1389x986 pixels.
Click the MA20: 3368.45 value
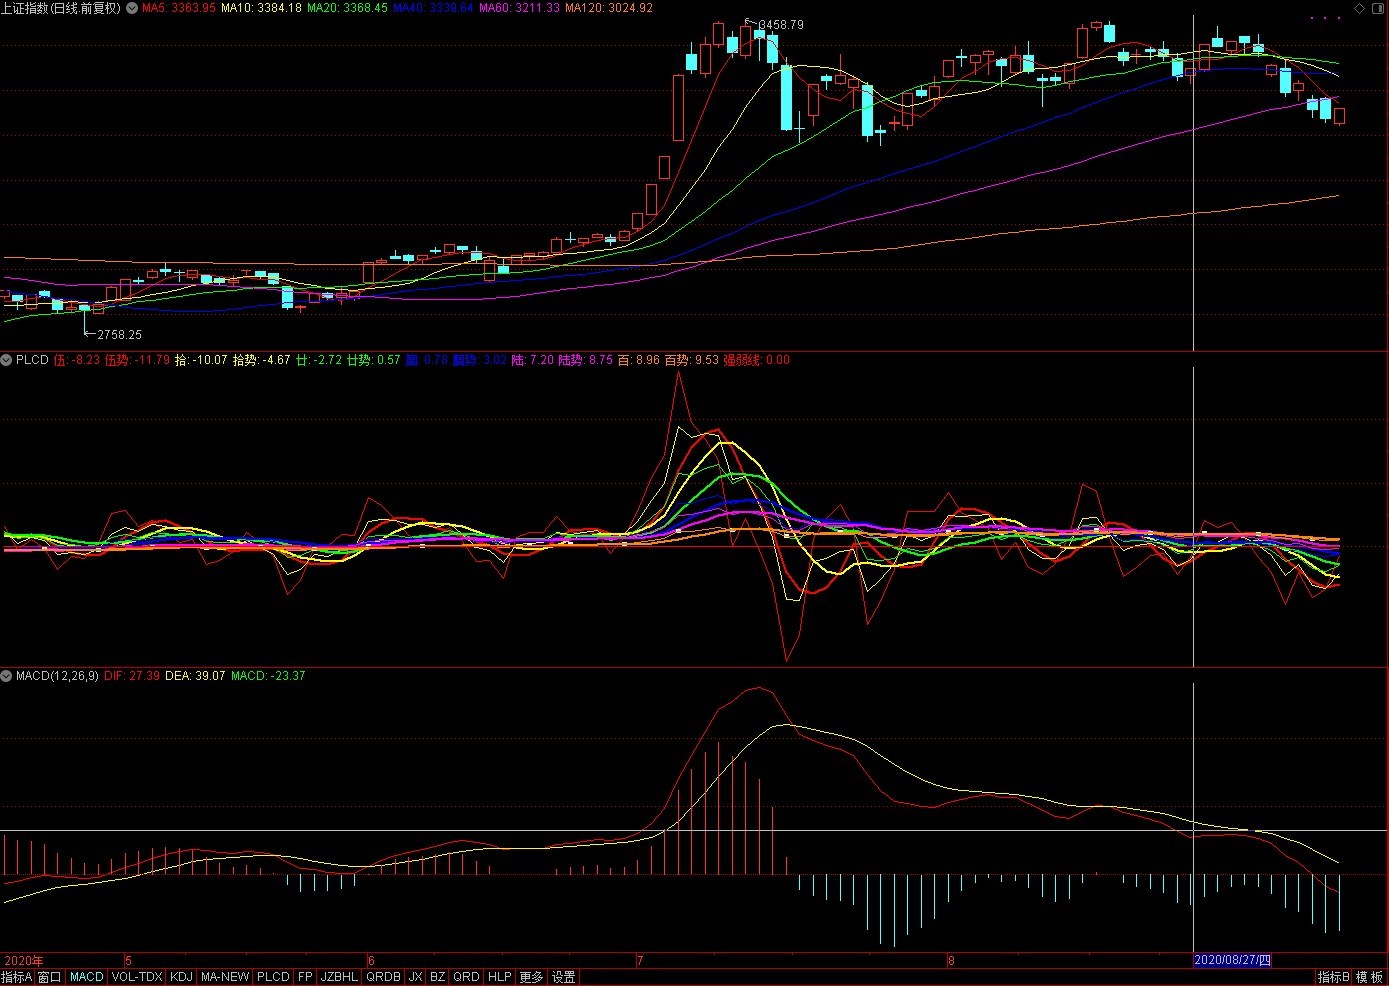[347, 8]
